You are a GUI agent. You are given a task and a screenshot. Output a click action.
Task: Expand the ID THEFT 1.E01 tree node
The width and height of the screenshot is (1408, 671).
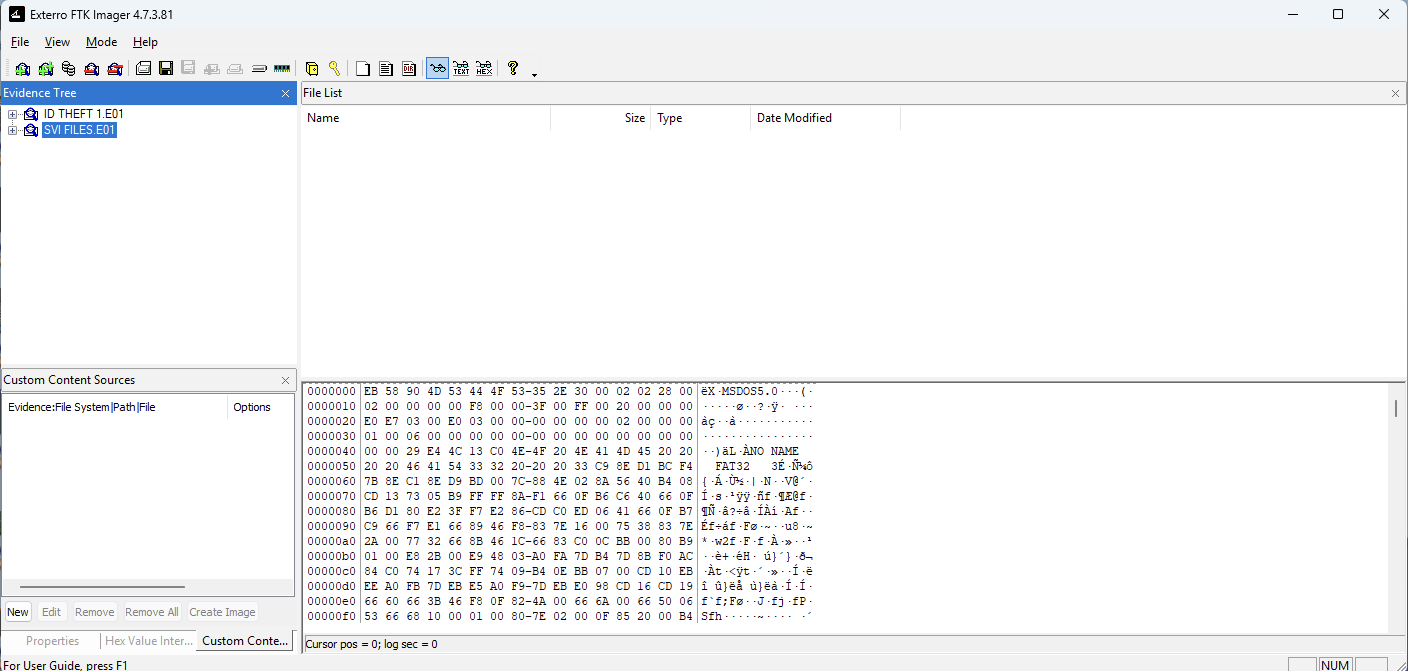(x=13, y=115)
